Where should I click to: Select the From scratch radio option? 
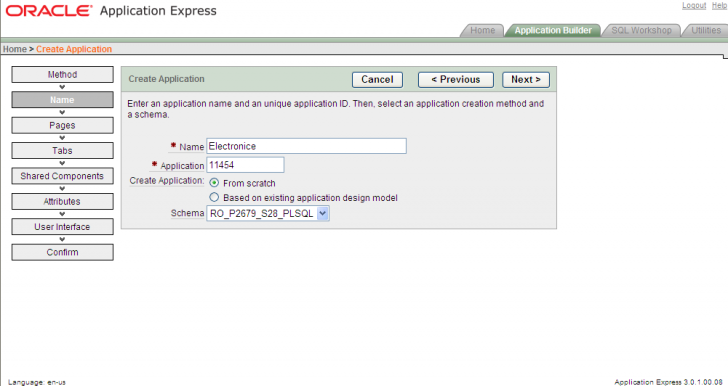coord(214,183)
